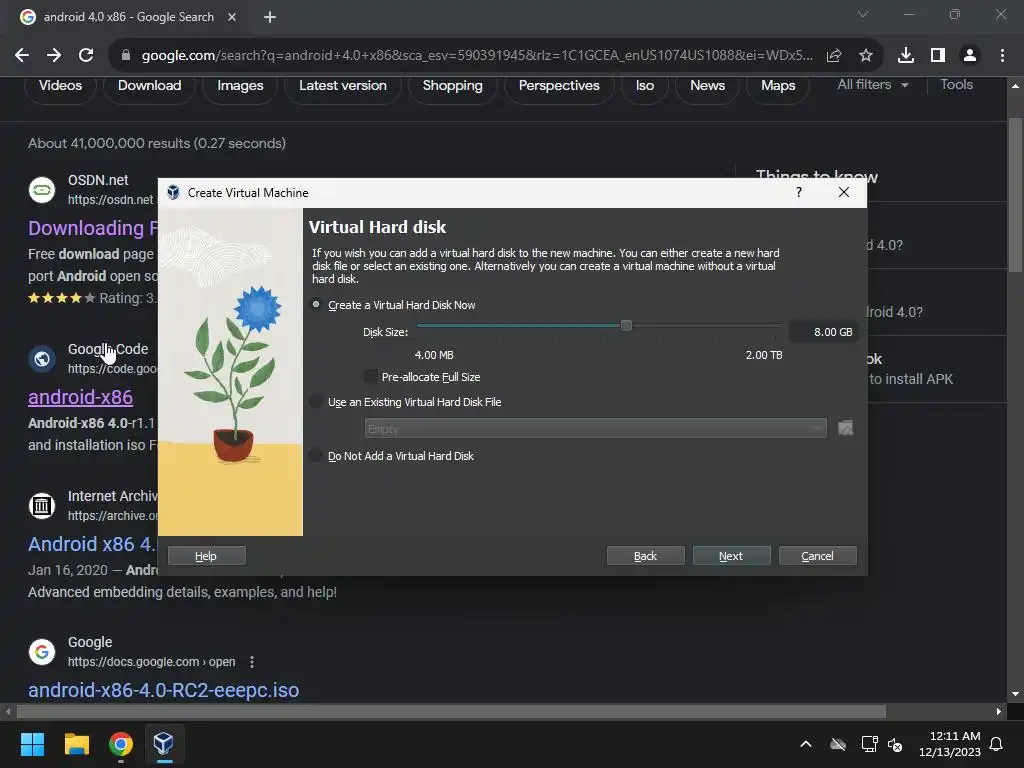Open Chrome profile icon

pyautogui.click(x=970, y=56)
